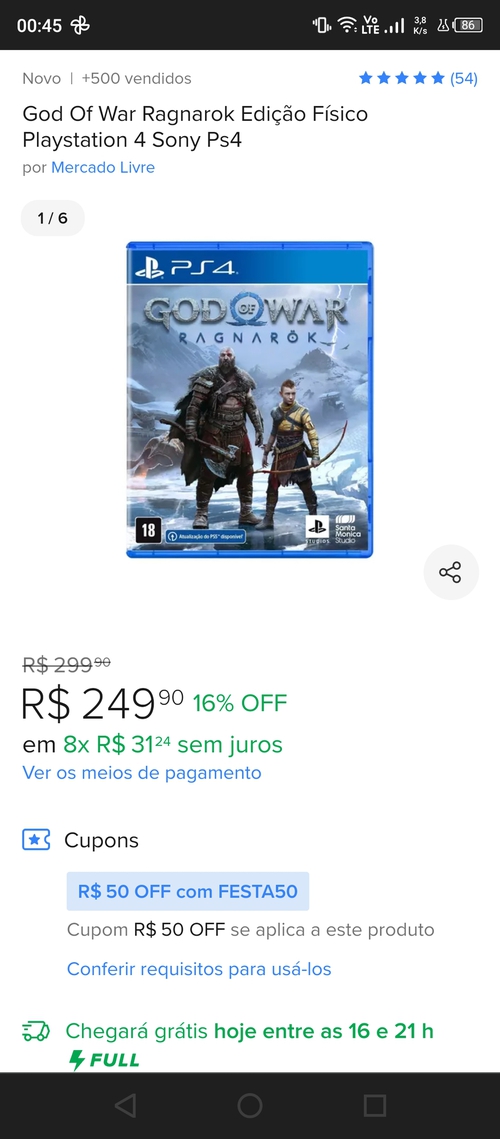The width and height of the screenshot is (500, 1139).
Task: Tap the FULL lightning badge
Action: tap(103, 1060)
